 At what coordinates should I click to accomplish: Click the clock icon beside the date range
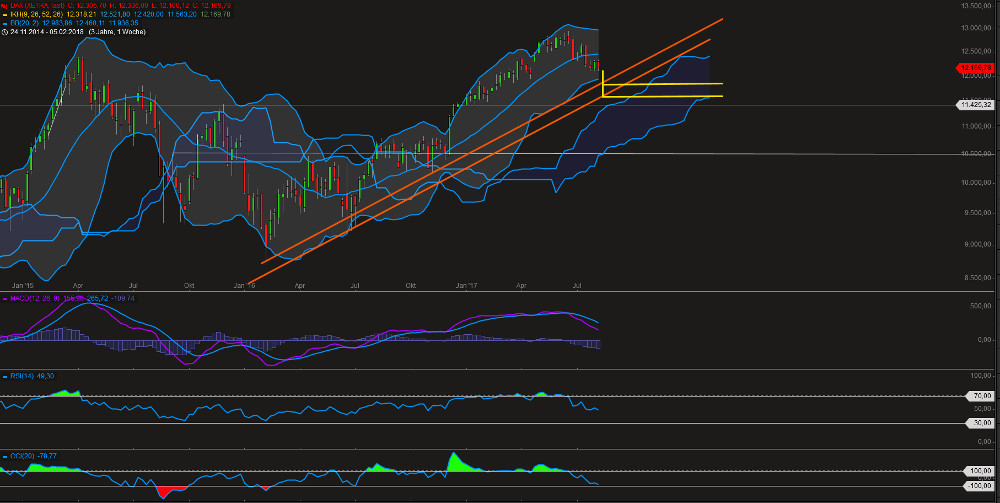pos(4,30)
